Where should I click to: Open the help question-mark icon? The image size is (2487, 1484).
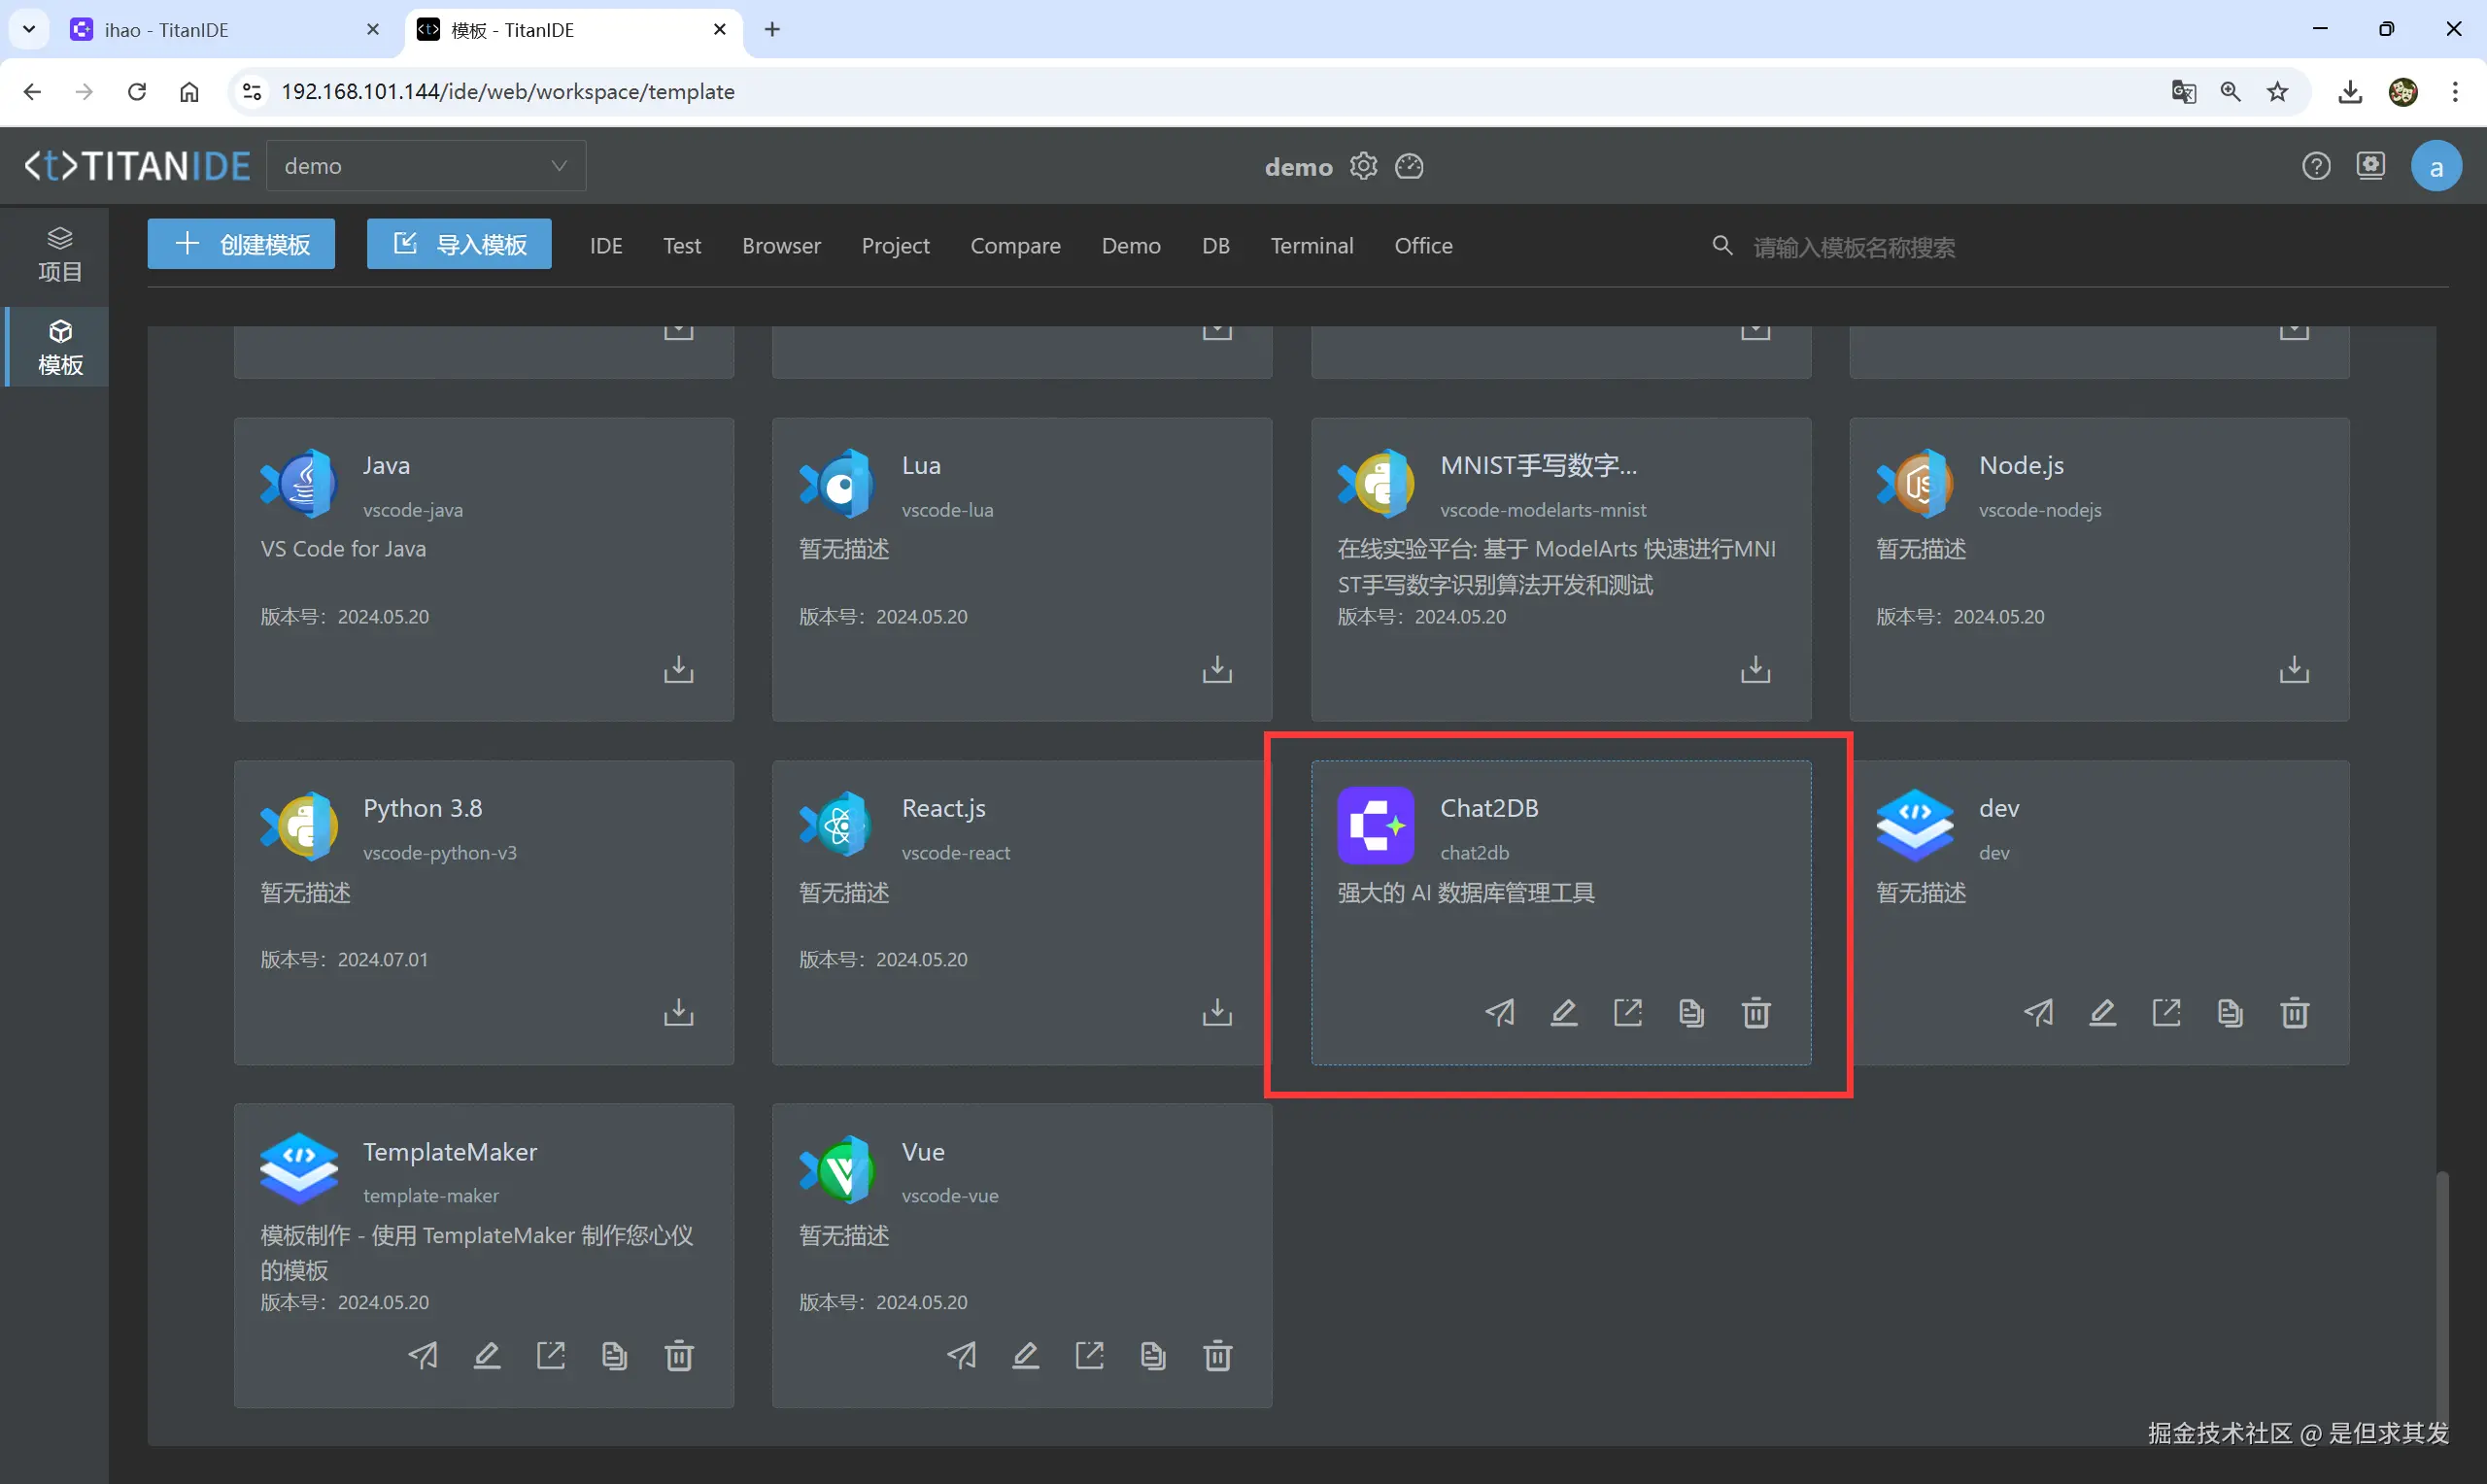(2316, 166)
